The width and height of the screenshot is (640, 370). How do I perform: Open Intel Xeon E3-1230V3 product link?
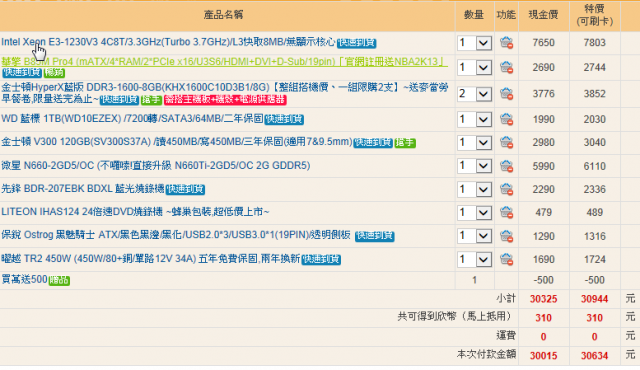[168, 42]
